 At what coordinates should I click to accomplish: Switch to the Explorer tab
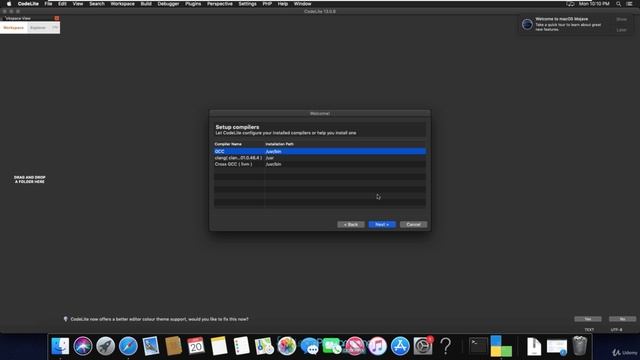(x=38, y=28)
